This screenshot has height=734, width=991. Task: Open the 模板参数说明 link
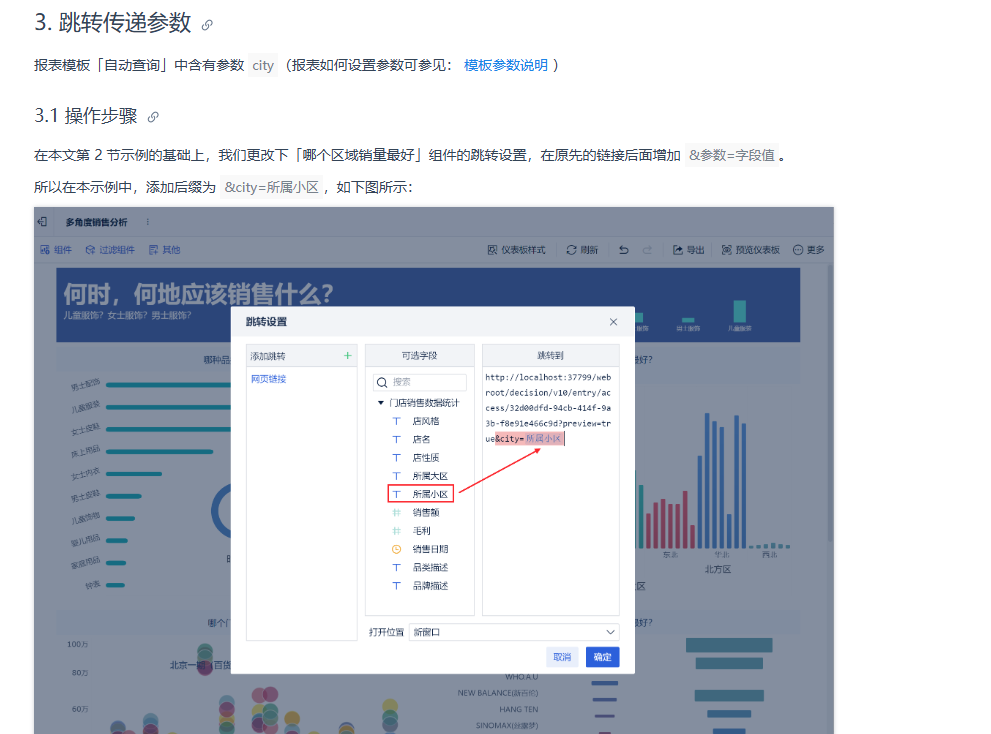(x=506, y=65)
